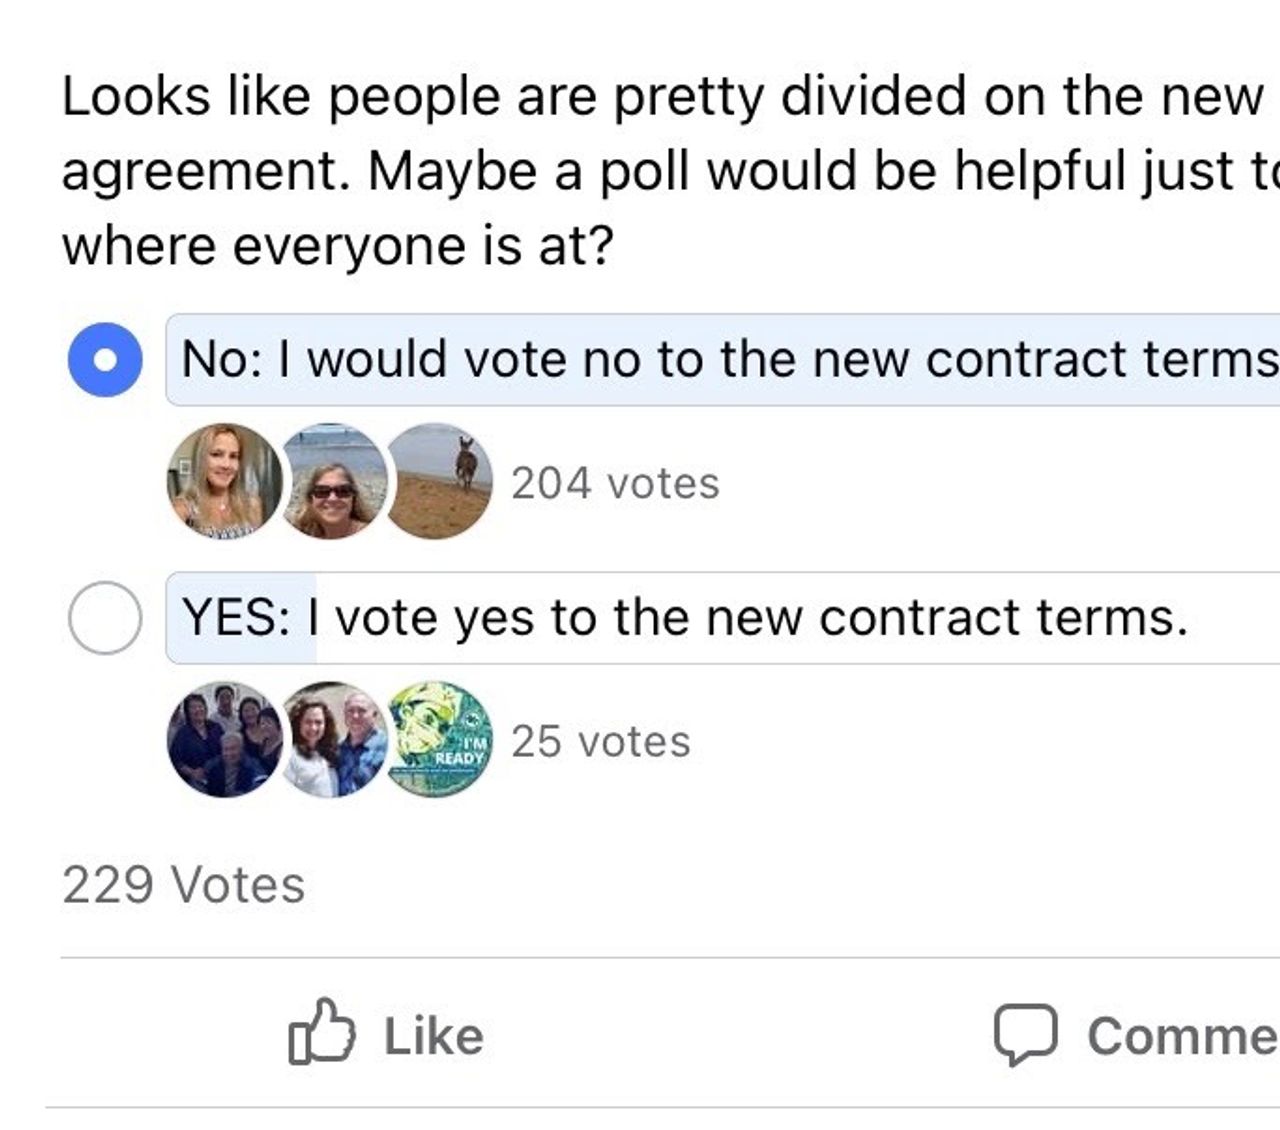Image resolution: width=1280 pixels, height=1130 pixels.
Task: View the list of 204 votes
Action: (615, 484)
